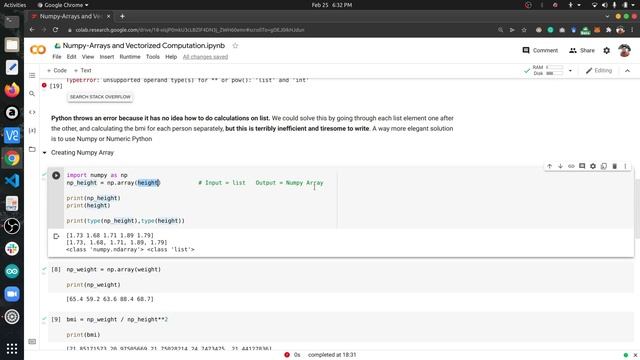Open Zoom from the dock
The width and height of the screenshot is (640, 360).
pyautogui.click(x=12, y=294)
